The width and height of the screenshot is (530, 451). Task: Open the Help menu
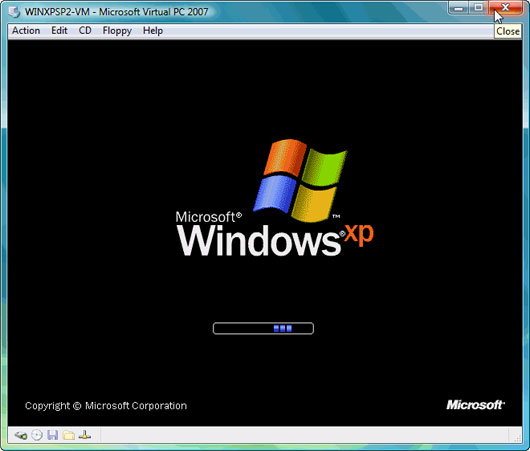(153, 31)
